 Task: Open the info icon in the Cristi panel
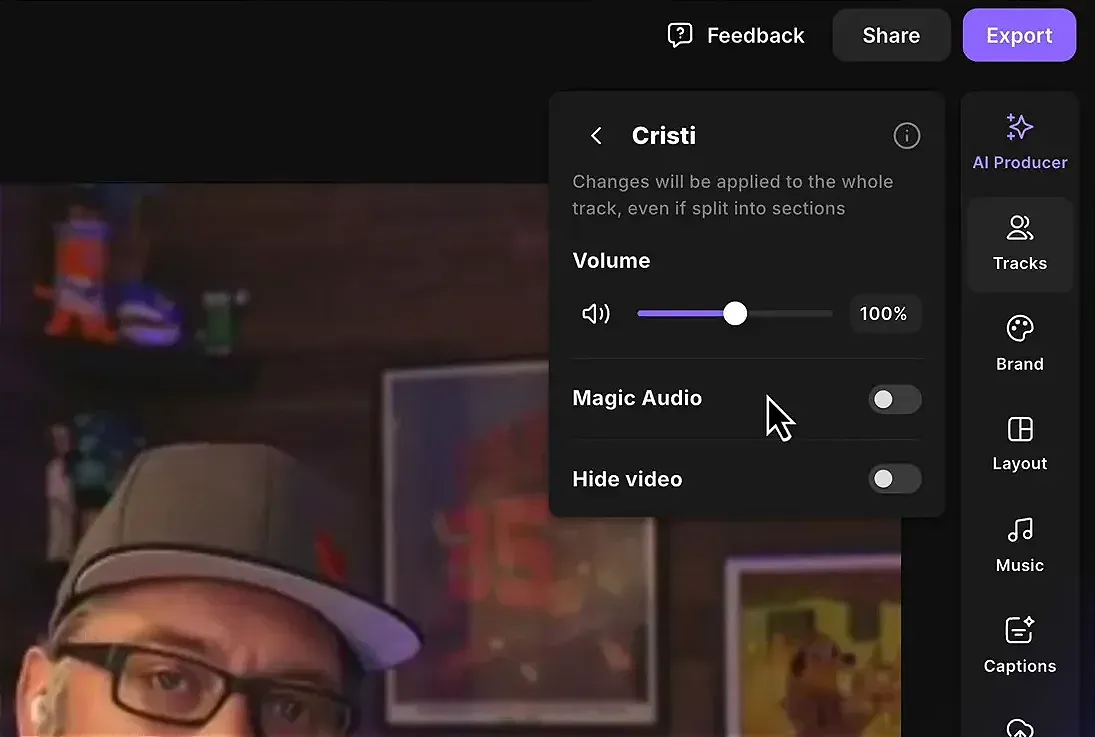(x=906, y=135)
